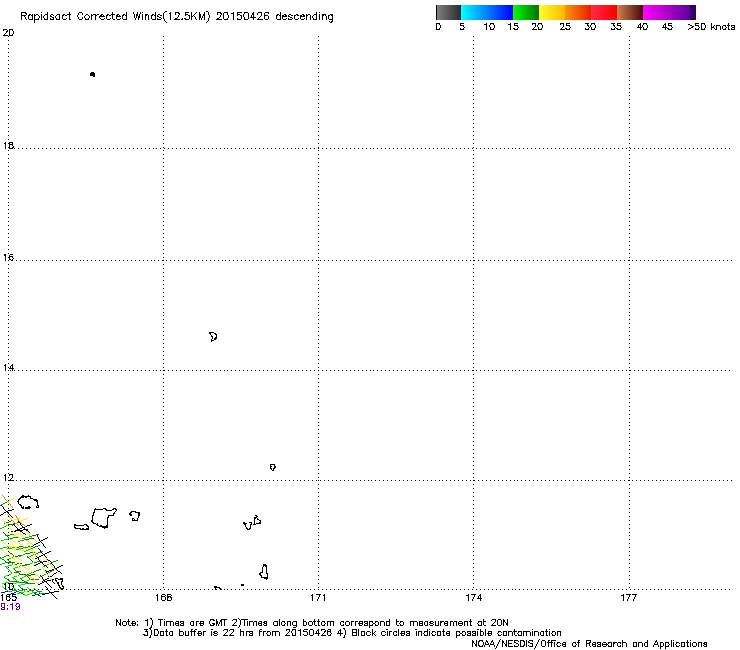The width and height of the screenshot is (740, 650).
Task: Click the longitude label 168
Action: point(164,598)
